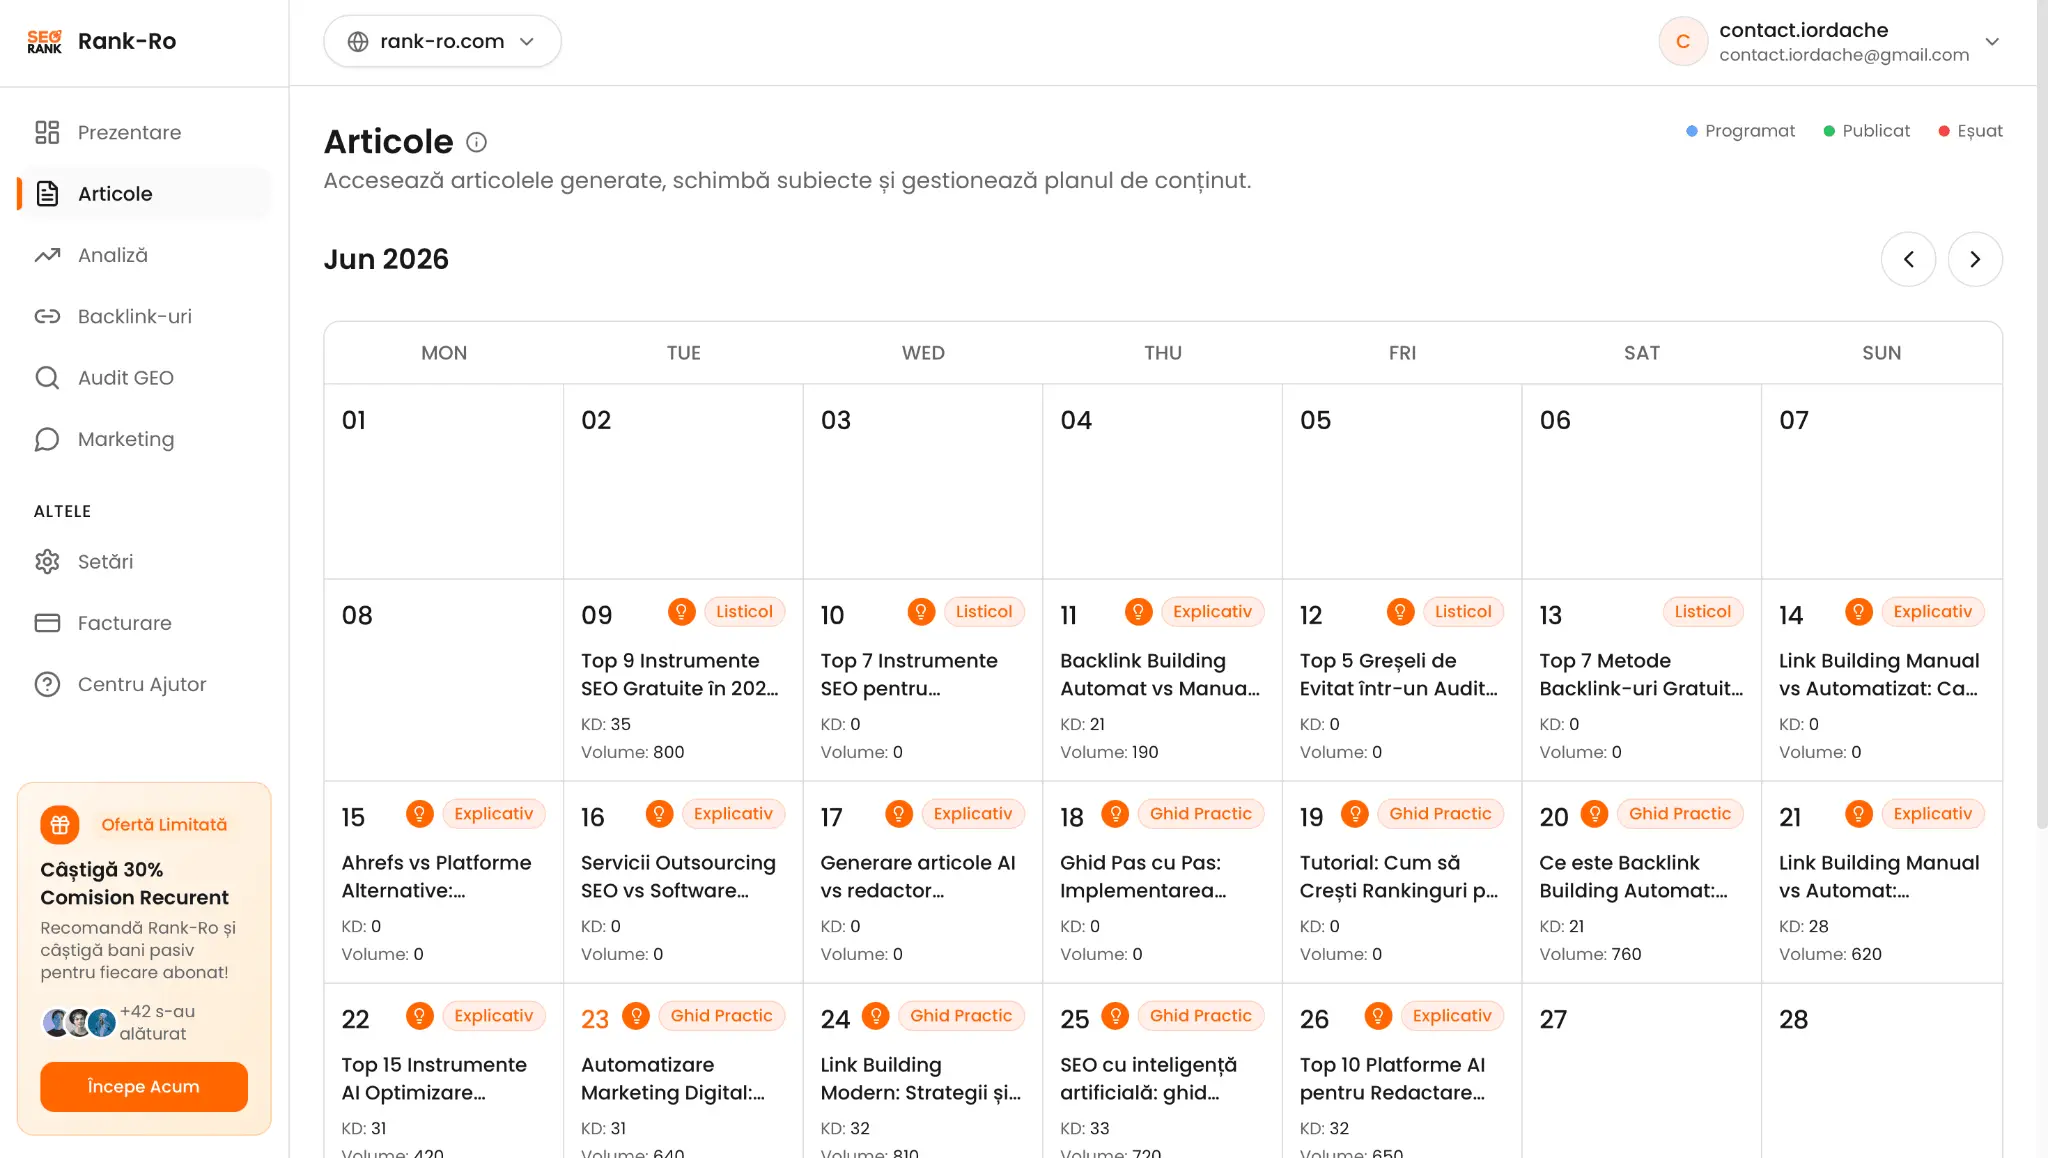Click the Începe Acum button
Image resolution: width=2048 pixels, height=1158 pixels.
pyautogui.click(x=144, y=1087)
